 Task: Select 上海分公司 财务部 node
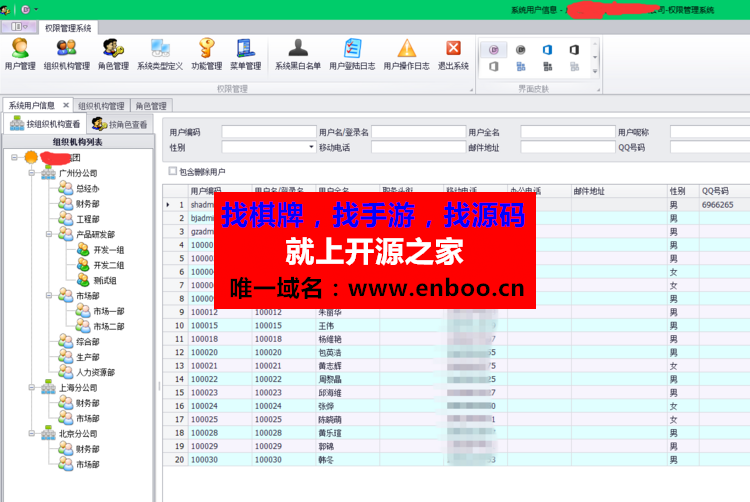(88, 403)
